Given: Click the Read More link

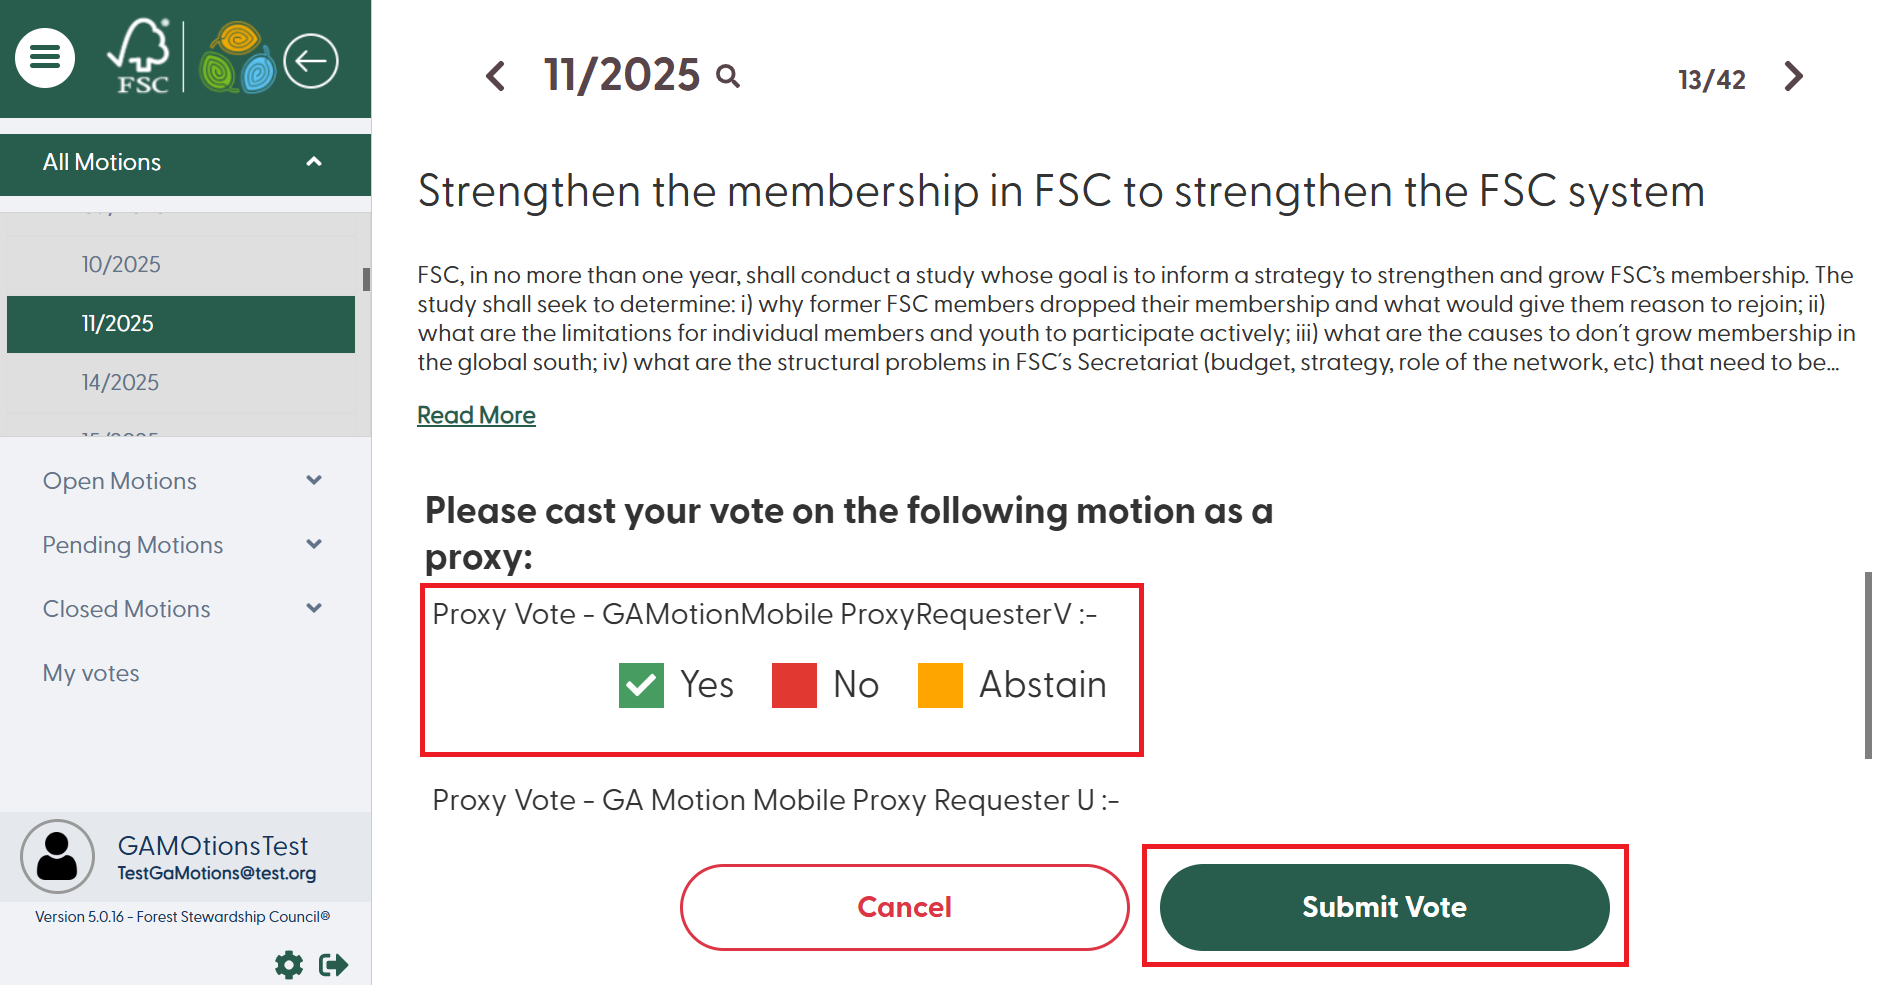Looking at the screenshot, I should [x=476, y=415].
